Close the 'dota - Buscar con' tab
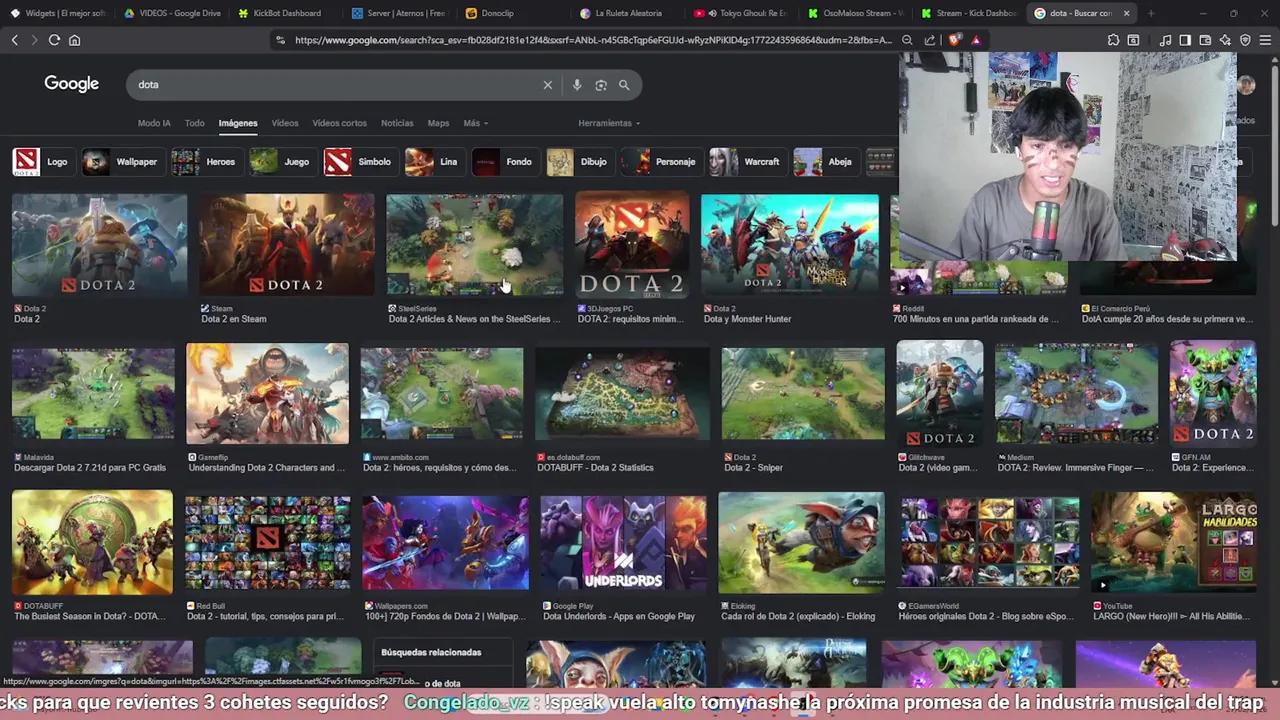This screenshot has width=1280, height=720. [1126, 13]
